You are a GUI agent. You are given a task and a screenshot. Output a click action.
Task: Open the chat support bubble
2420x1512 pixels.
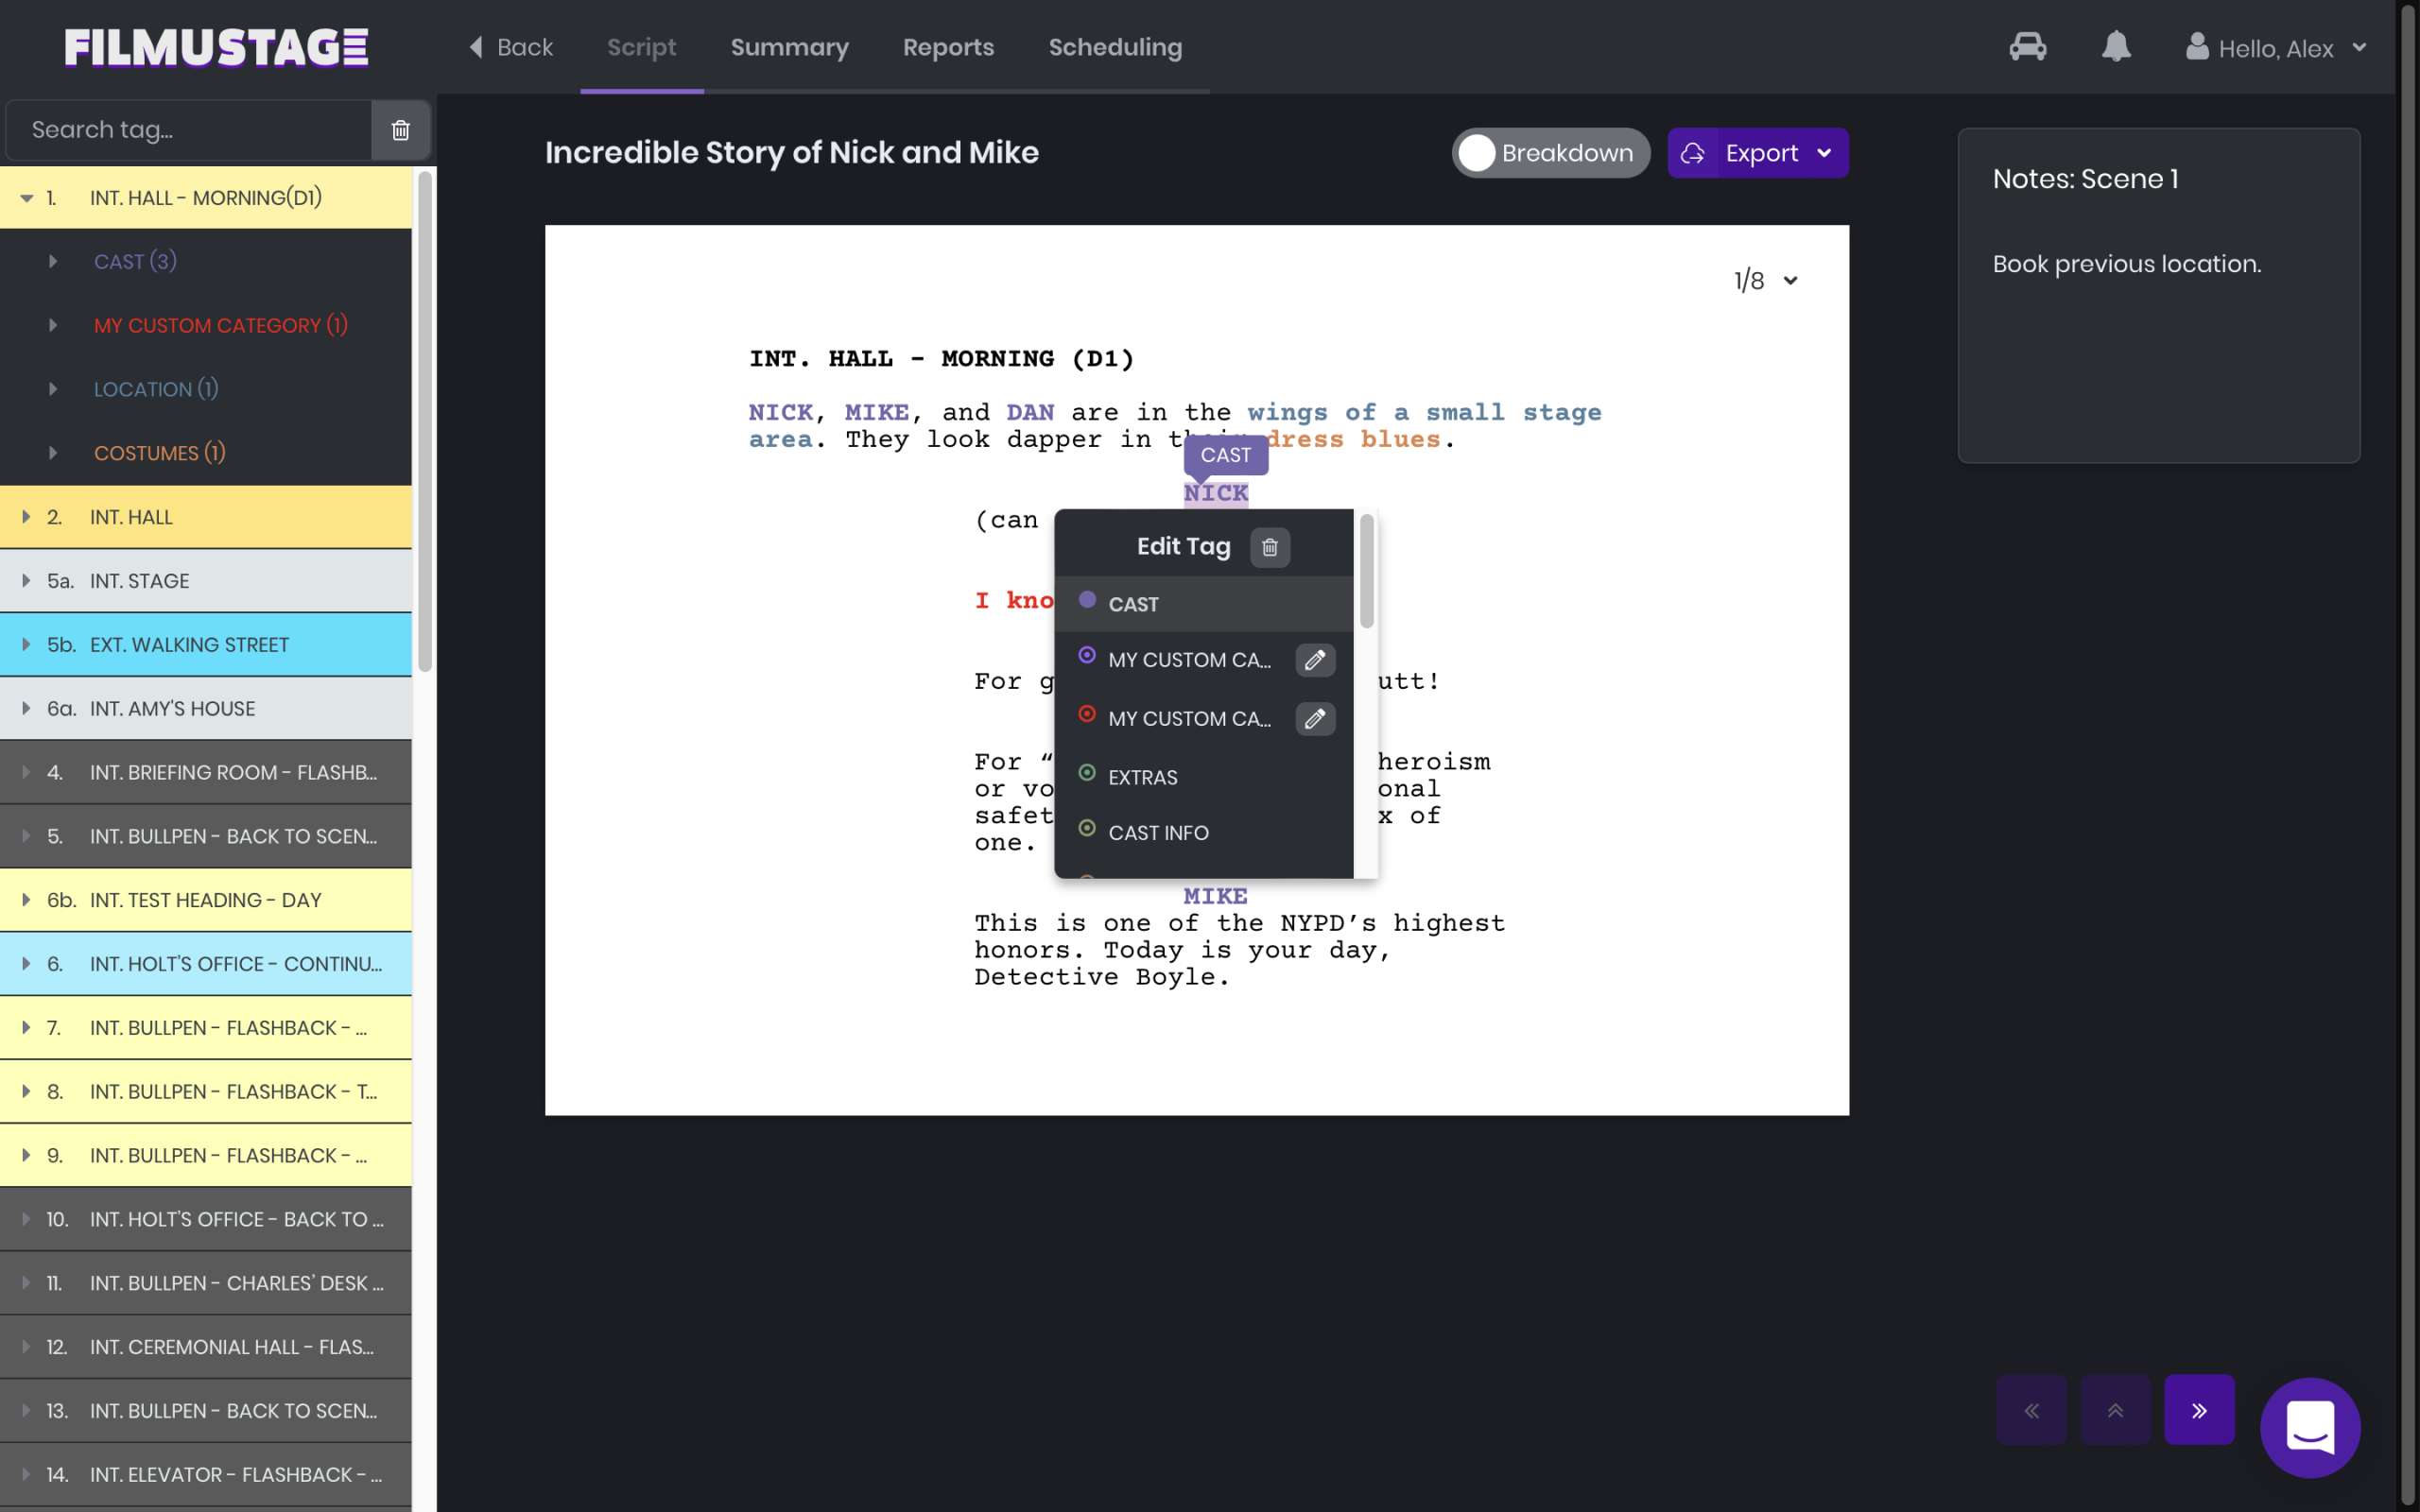point(2310,1428)
